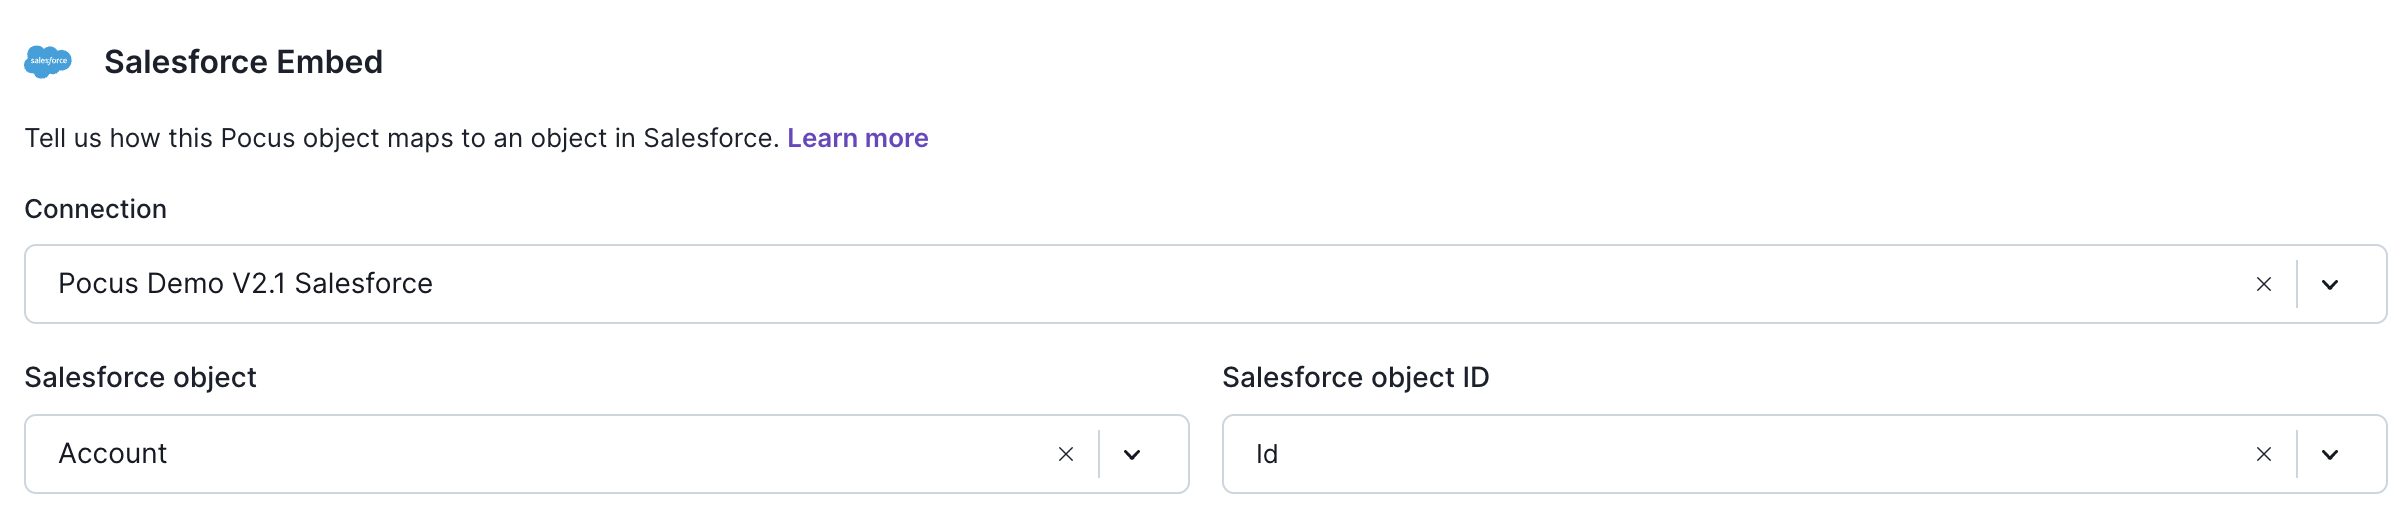Click the Pocus object mapping description text
The height and width of the screenshot is (528, 2402).
[400, 138]
